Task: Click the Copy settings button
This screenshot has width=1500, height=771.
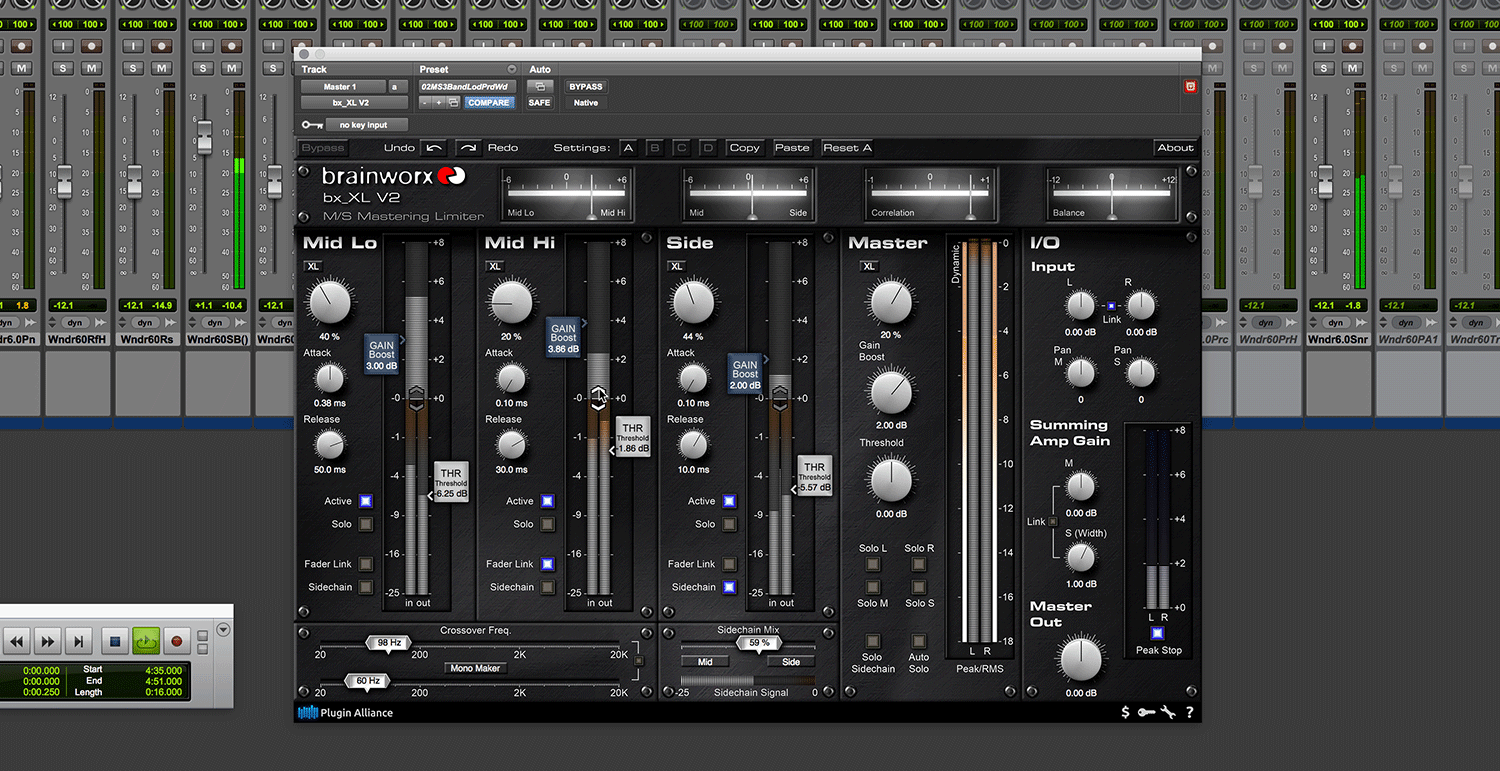Action: [744, 148]
